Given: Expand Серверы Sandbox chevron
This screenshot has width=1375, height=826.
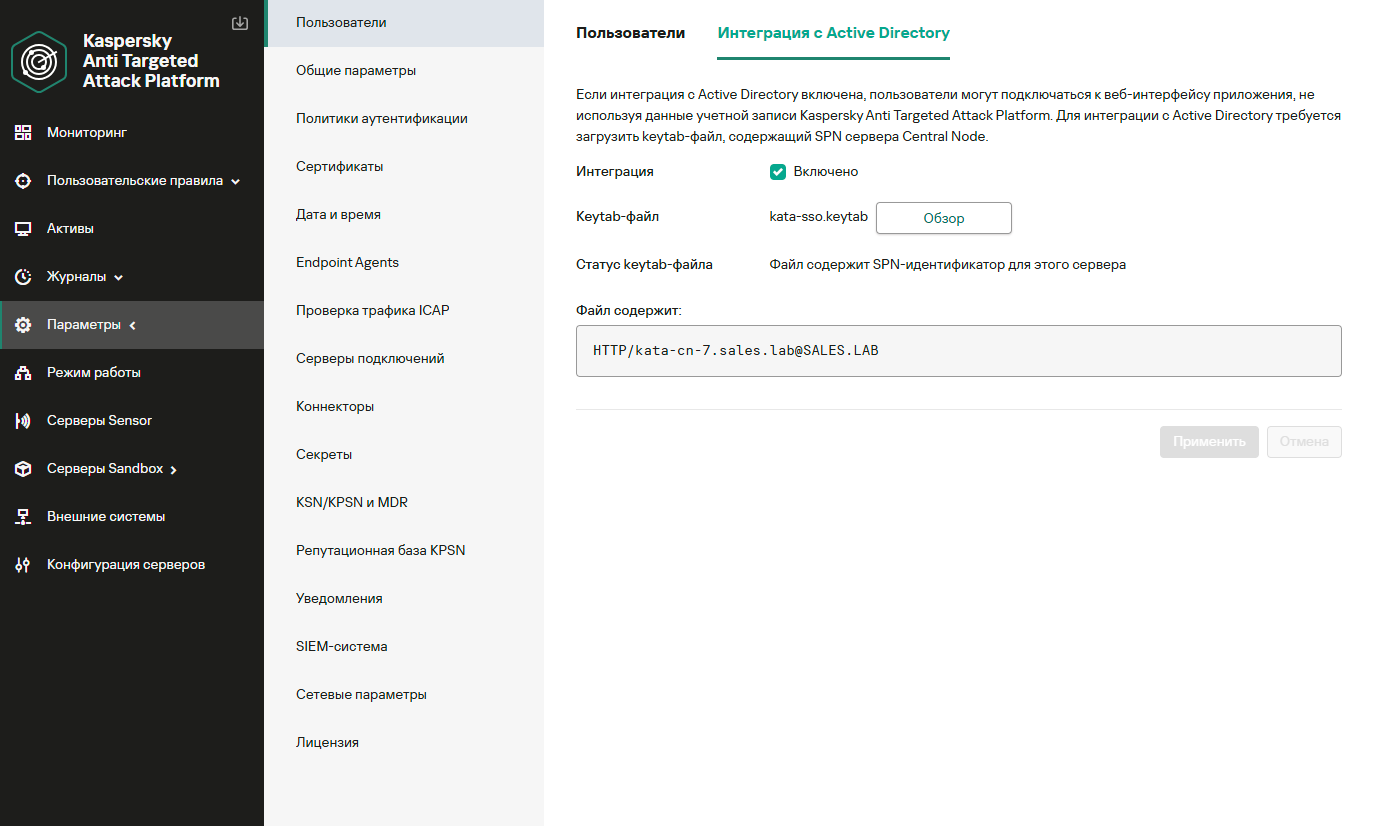Looking at the screenshot, I should pos(173,470).
